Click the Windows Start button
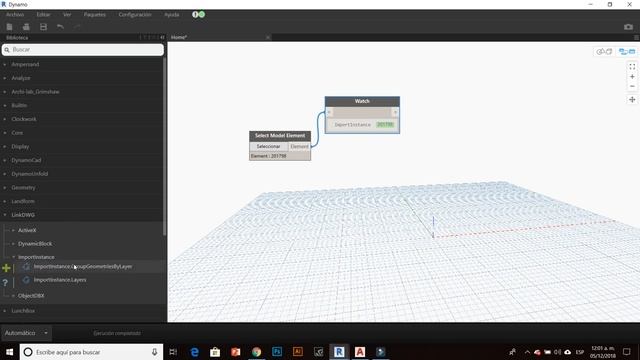 click(x=9, y=352)
